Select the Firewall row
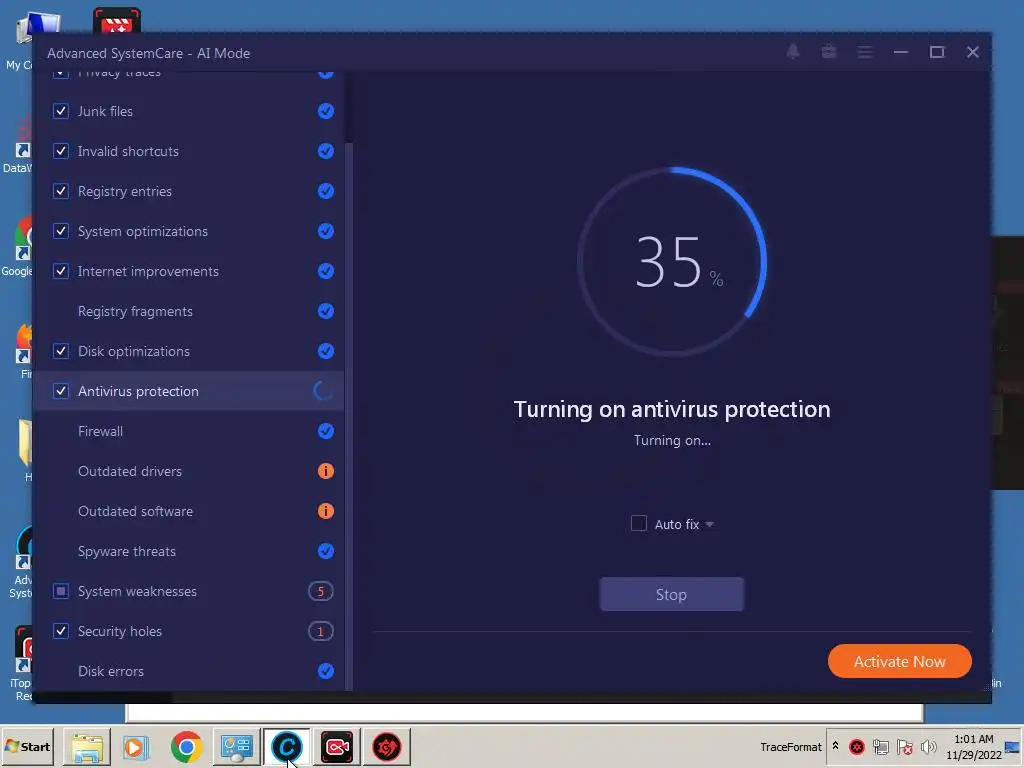 [x=189, y=431]
